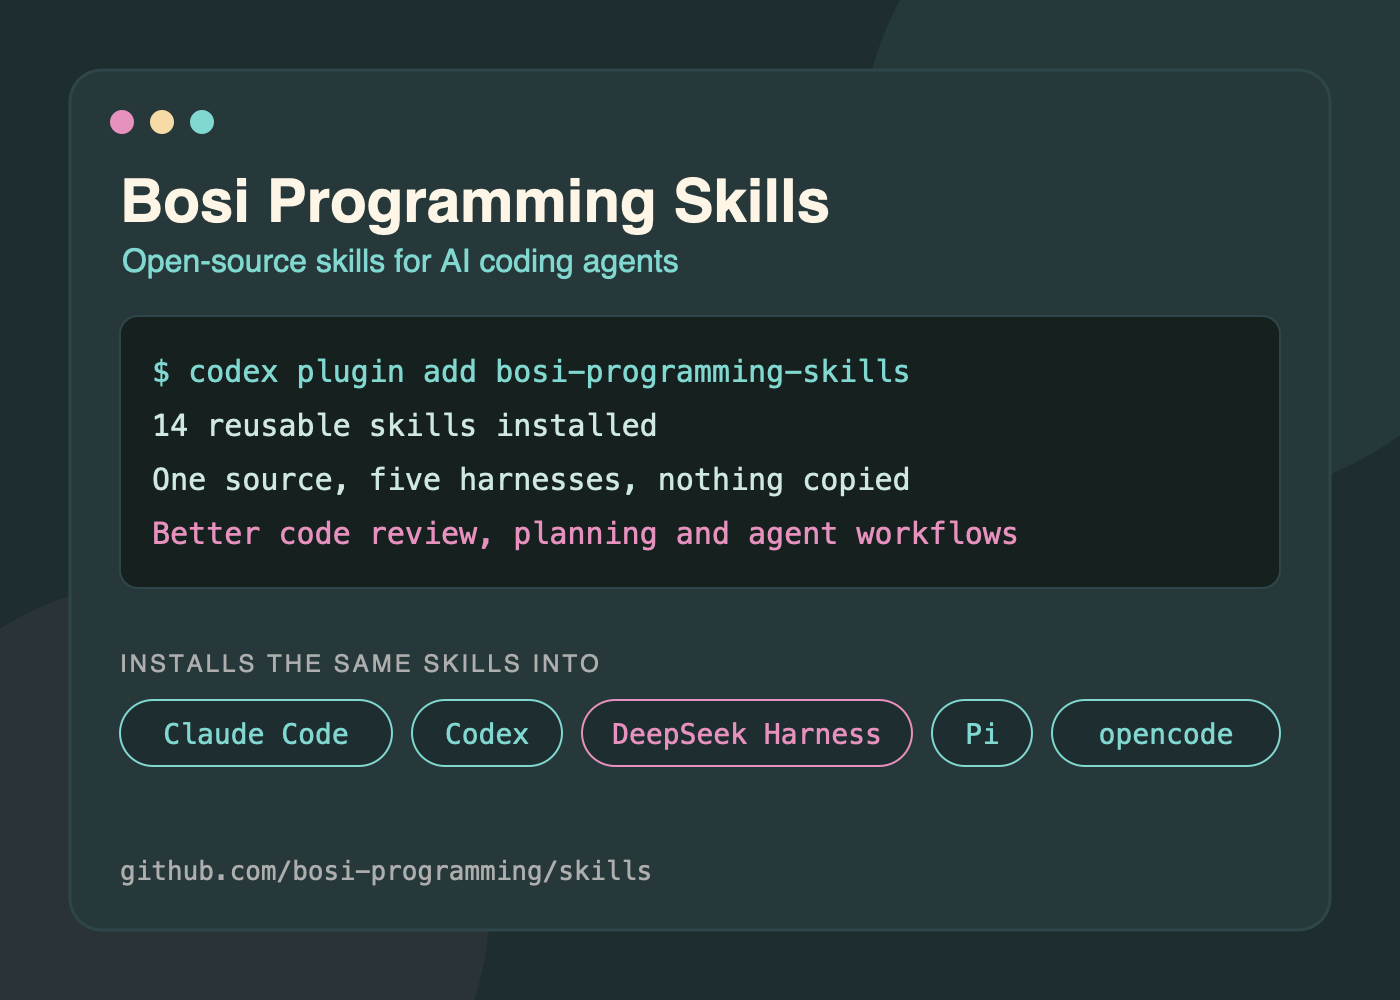1400x1000 pixels.
Task: Click the teal window dot
Action: (202, 122)
